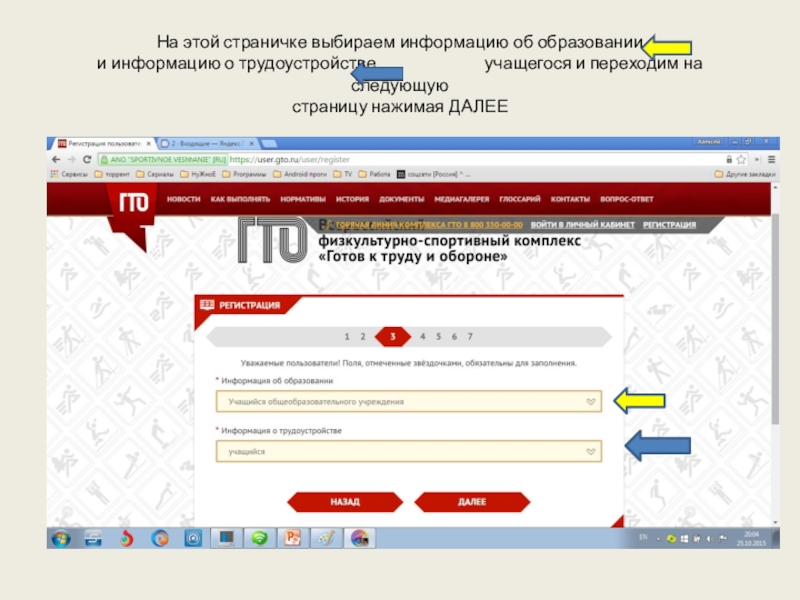Show hidden system tray icons arrow
Screen dimensions: 800x600
tap(659, 539)
